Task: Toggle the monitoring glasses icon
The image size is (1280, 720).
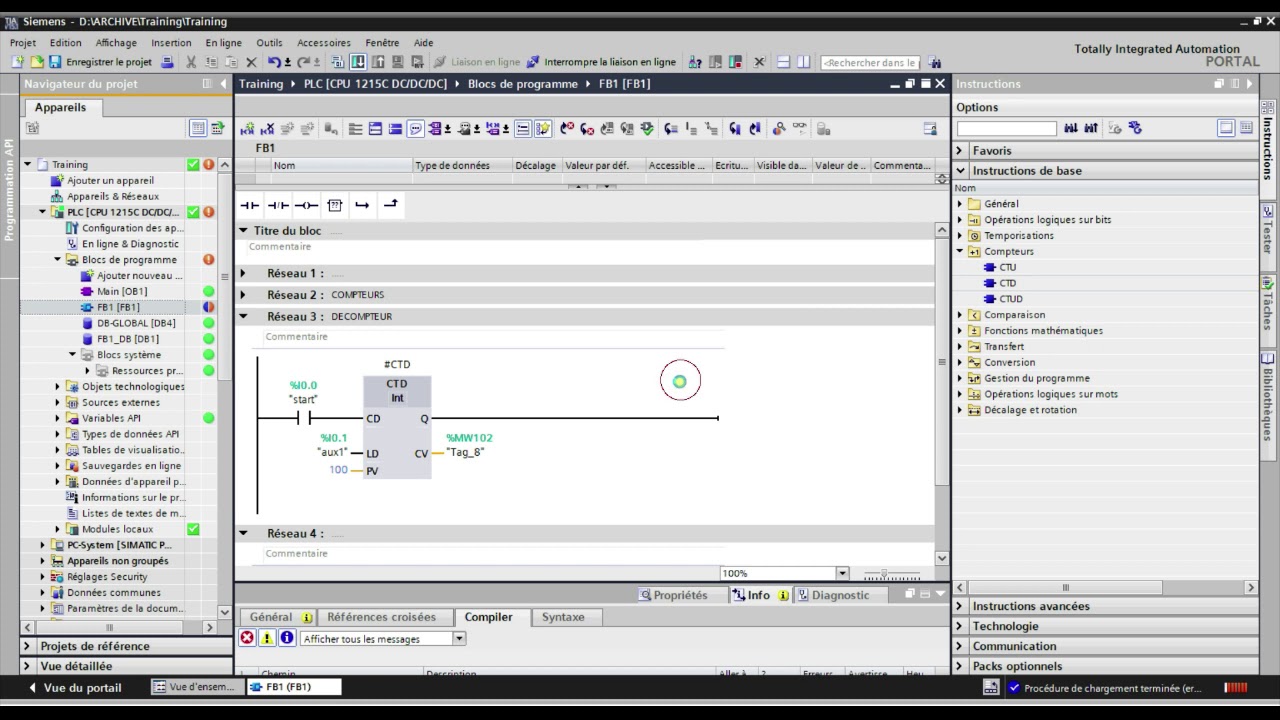Action: [799, 129]
